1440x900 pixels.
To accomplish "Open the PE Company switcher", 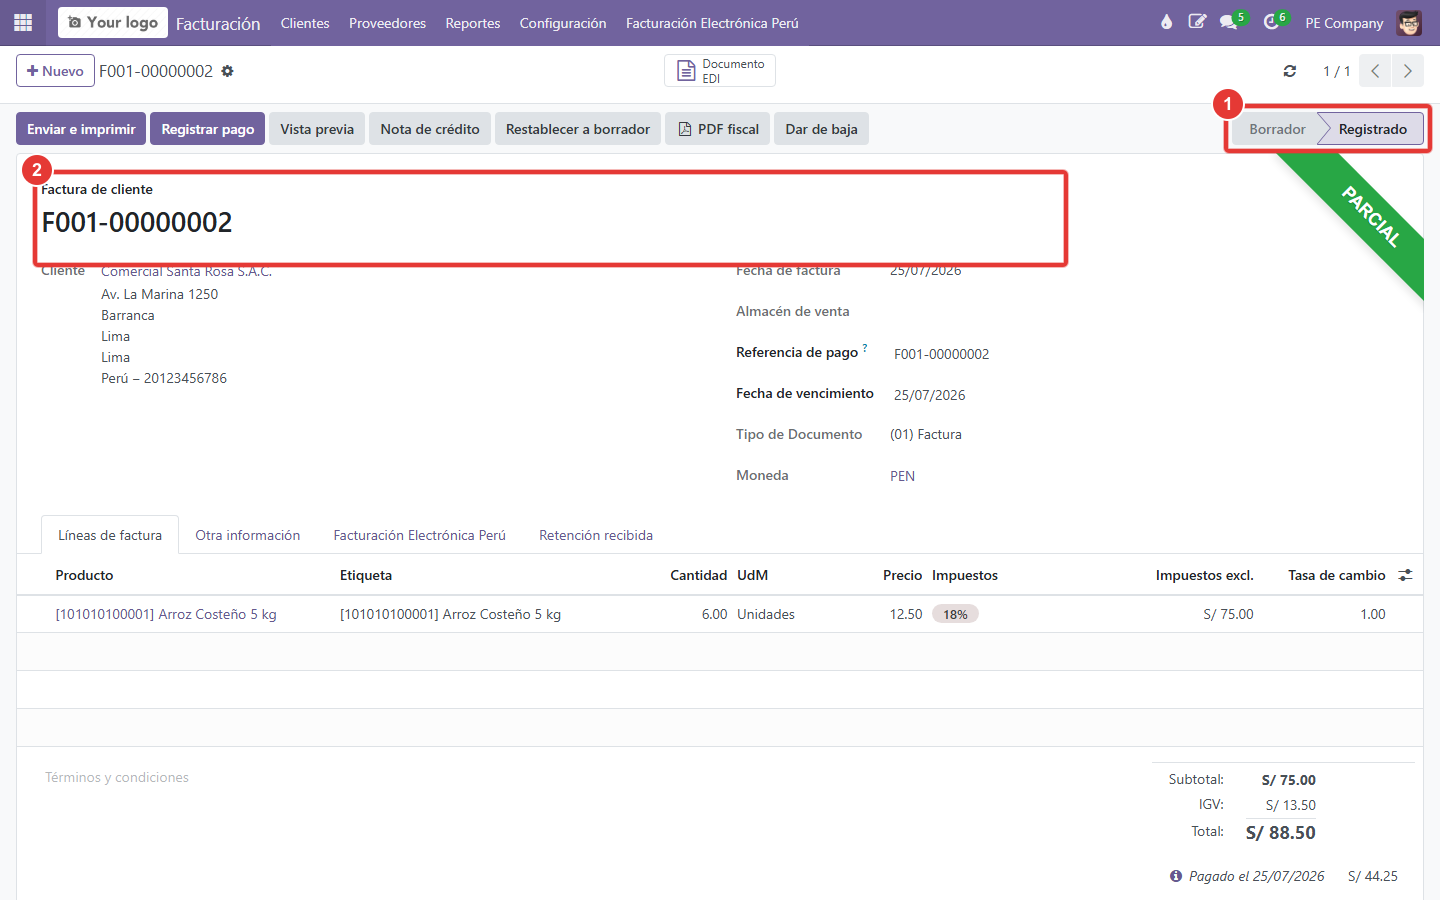I will (1344, 23).
